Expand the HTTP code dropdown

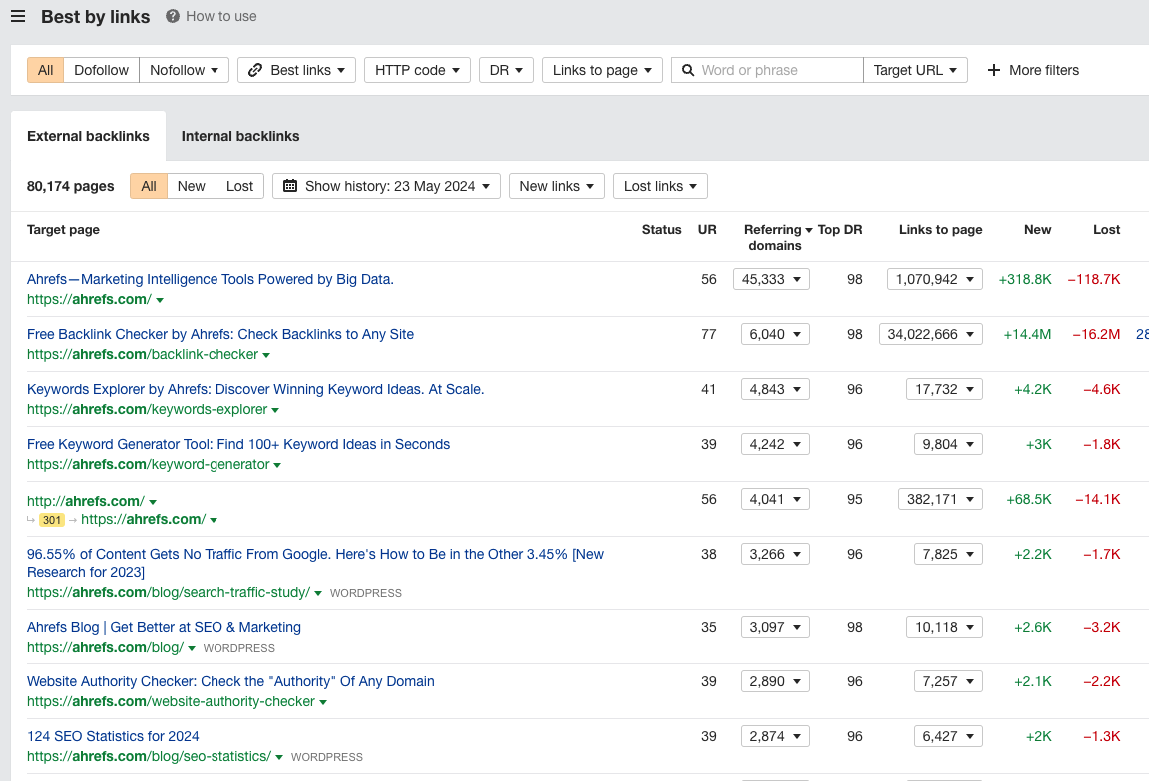click(417, 70)
